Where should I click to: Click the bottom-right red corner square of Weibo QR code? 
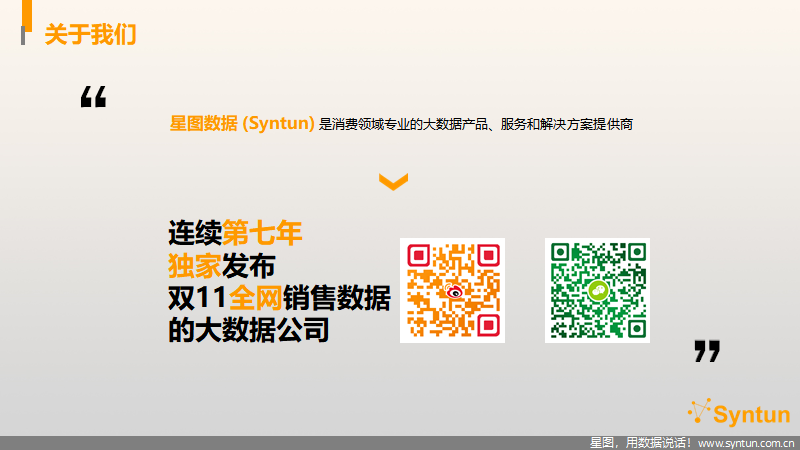click(489, 327)
